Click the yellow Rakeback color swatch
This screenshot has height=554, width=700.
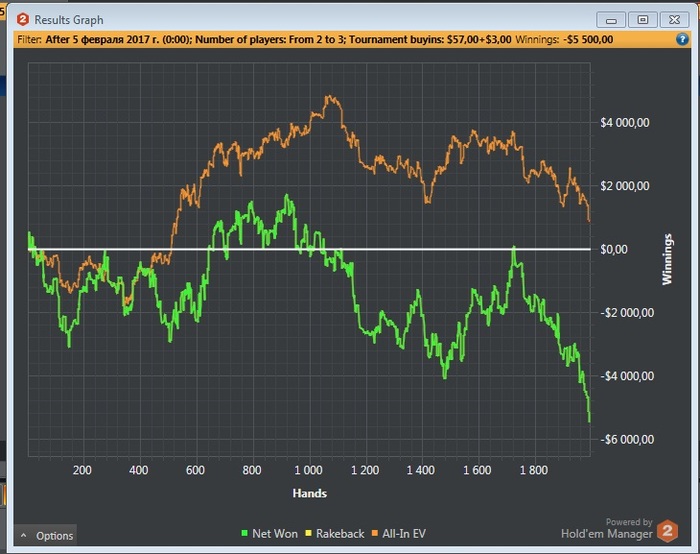coord(308,533)
